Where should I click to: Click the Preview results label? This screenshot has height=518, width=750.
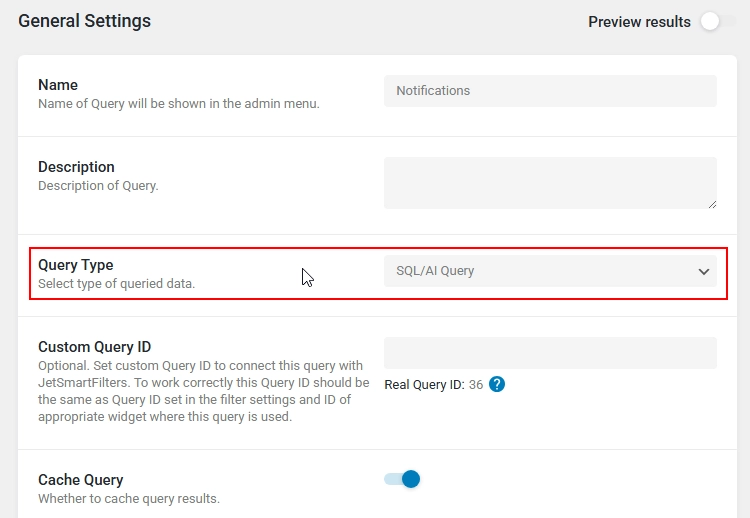pos(640,22)
